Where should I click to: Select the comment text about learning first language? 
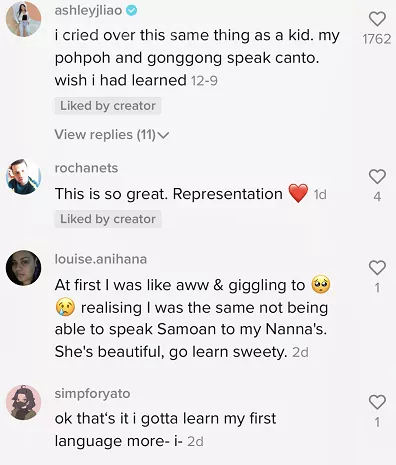pyautogui.click(x=165, y=430)
